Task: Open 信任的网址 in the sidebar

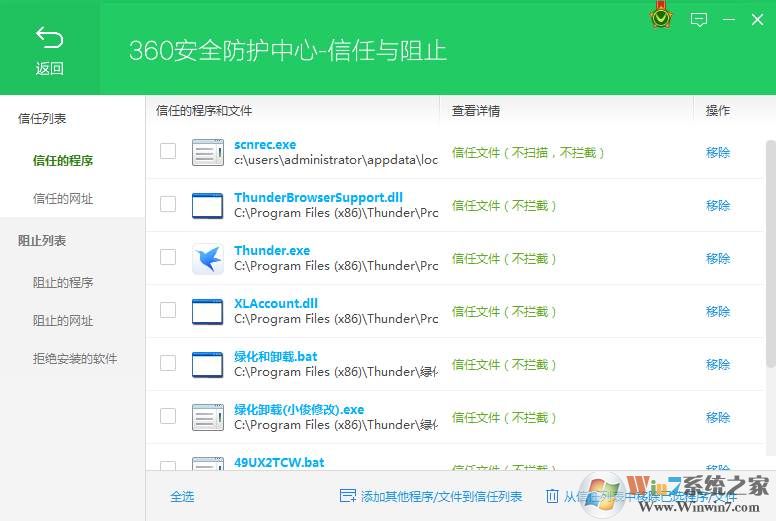Action: pos(63,199)
